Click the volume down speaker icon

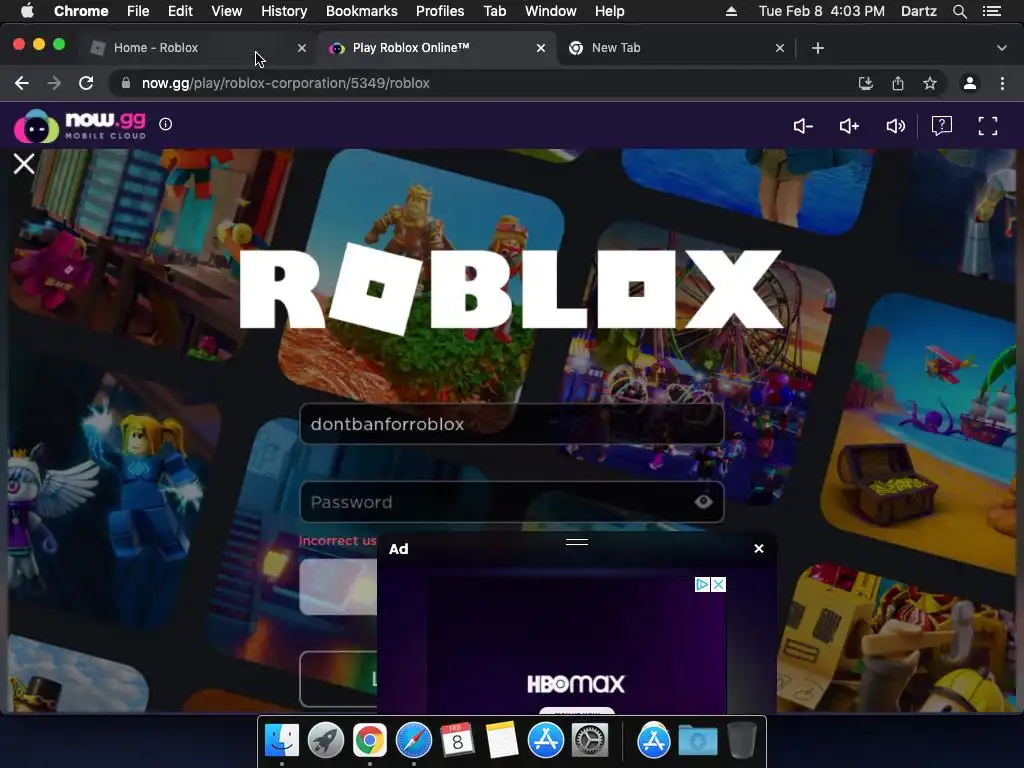(803, 126)
